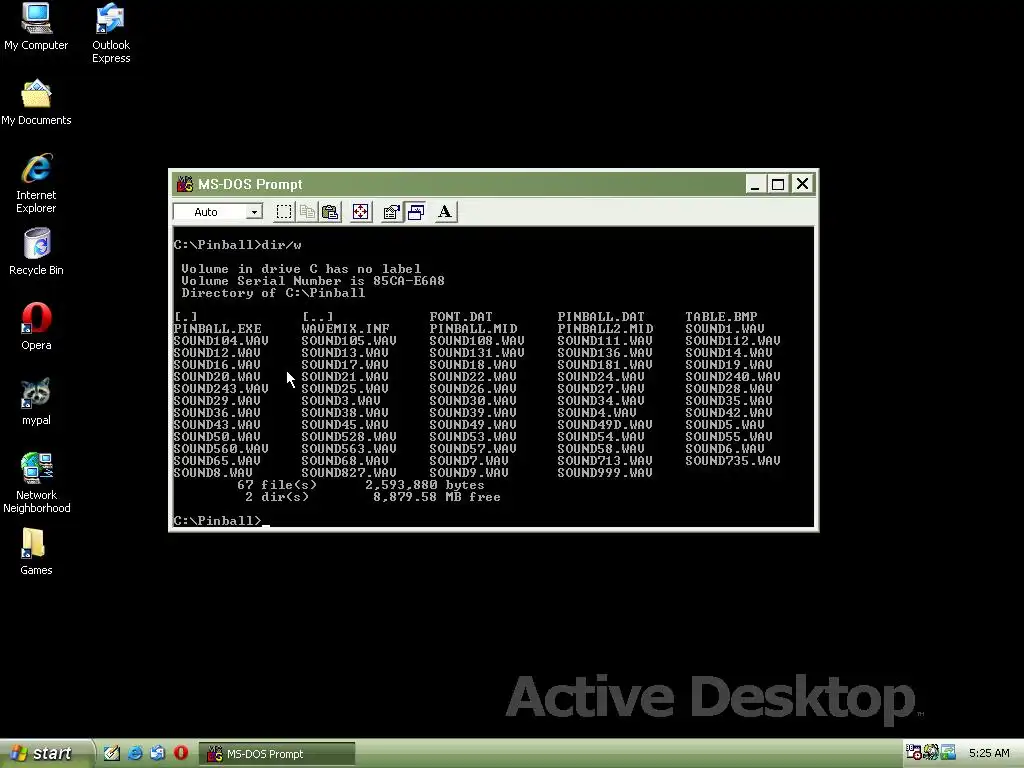Click the system tray icon beside the clock
The width and height of the screenshot is (1024, 768).
click(x=948, y=752)
